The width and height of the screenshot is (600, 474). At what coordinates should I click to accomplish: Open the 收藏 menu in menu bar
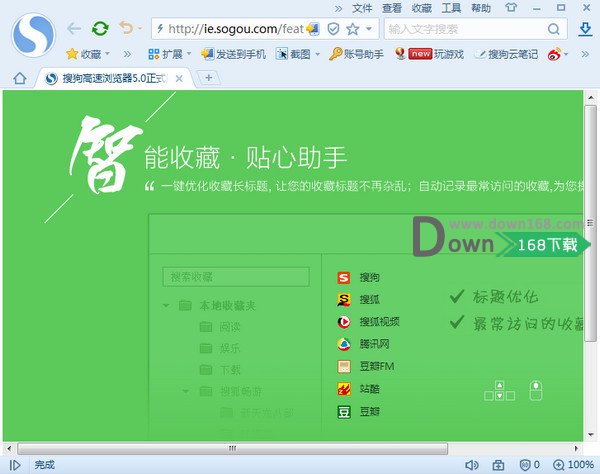[x=422, y=8]
